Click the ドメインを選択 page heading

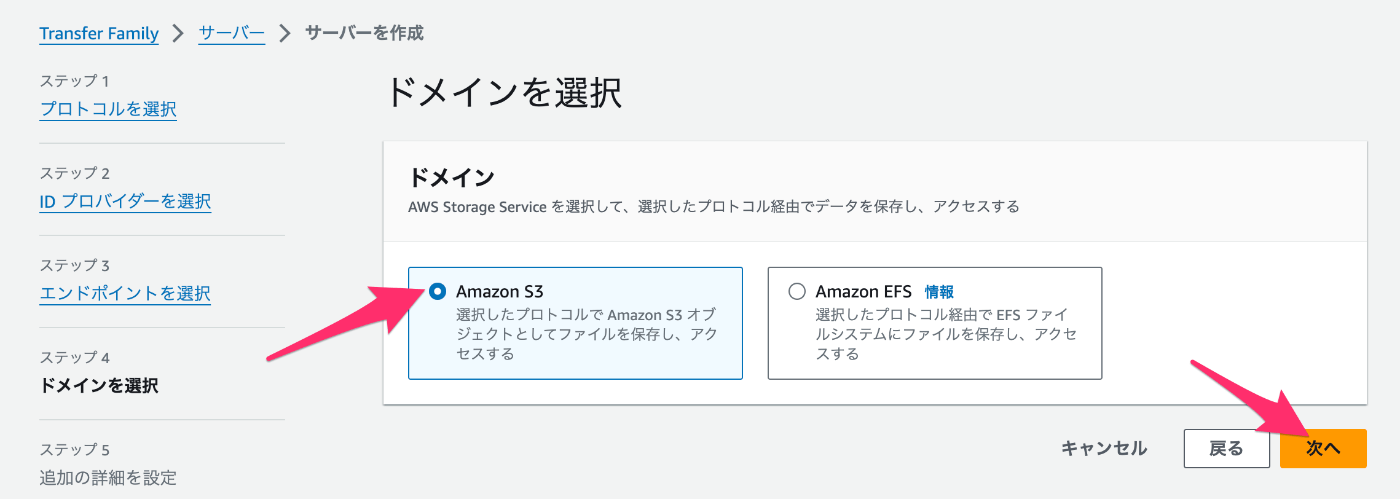[503, 93]
